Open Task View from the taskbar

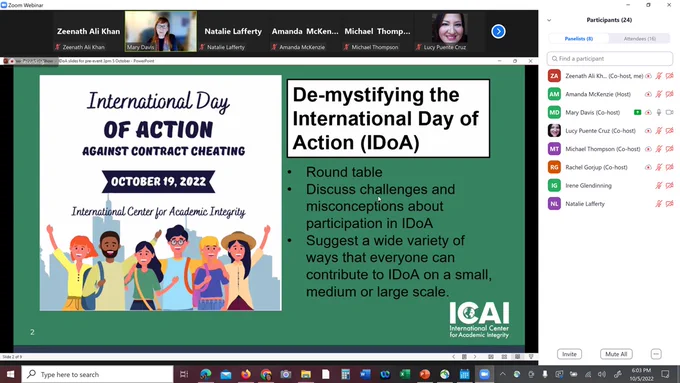pyautogui.click(x=184, y=374)
